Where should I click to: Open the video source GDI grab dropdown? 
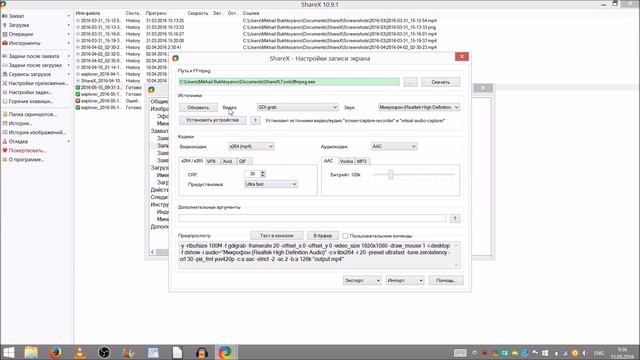point(297,107)
